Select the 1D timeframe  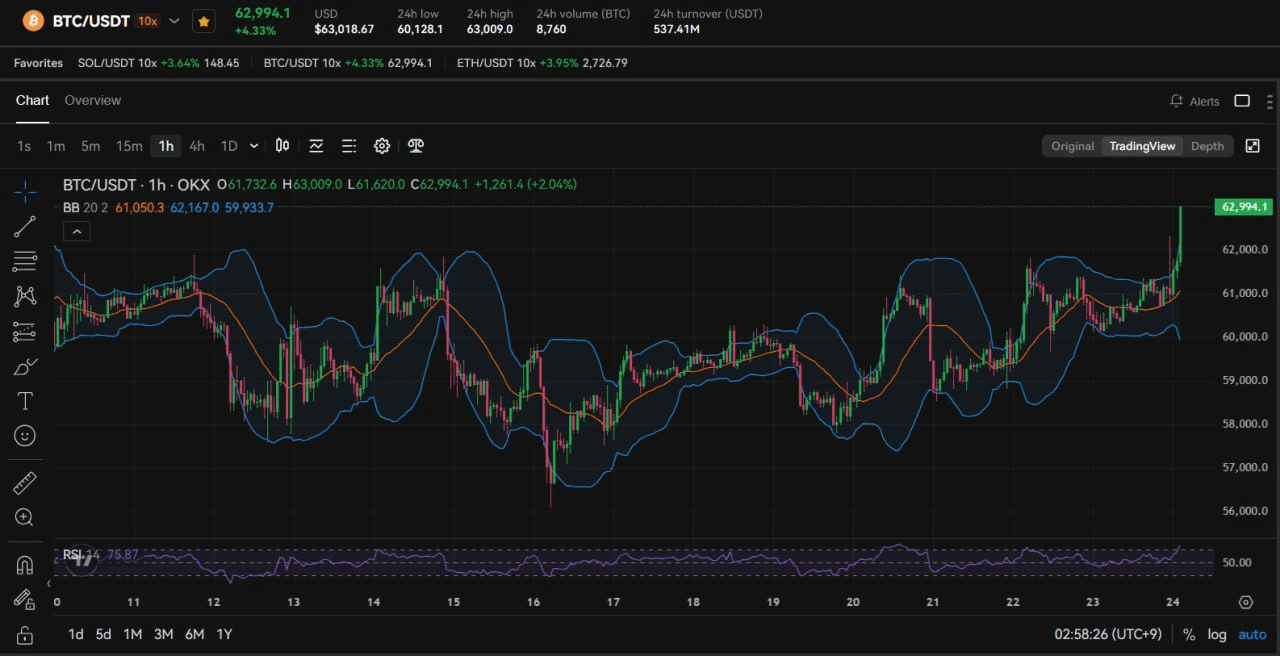point(229,146)
